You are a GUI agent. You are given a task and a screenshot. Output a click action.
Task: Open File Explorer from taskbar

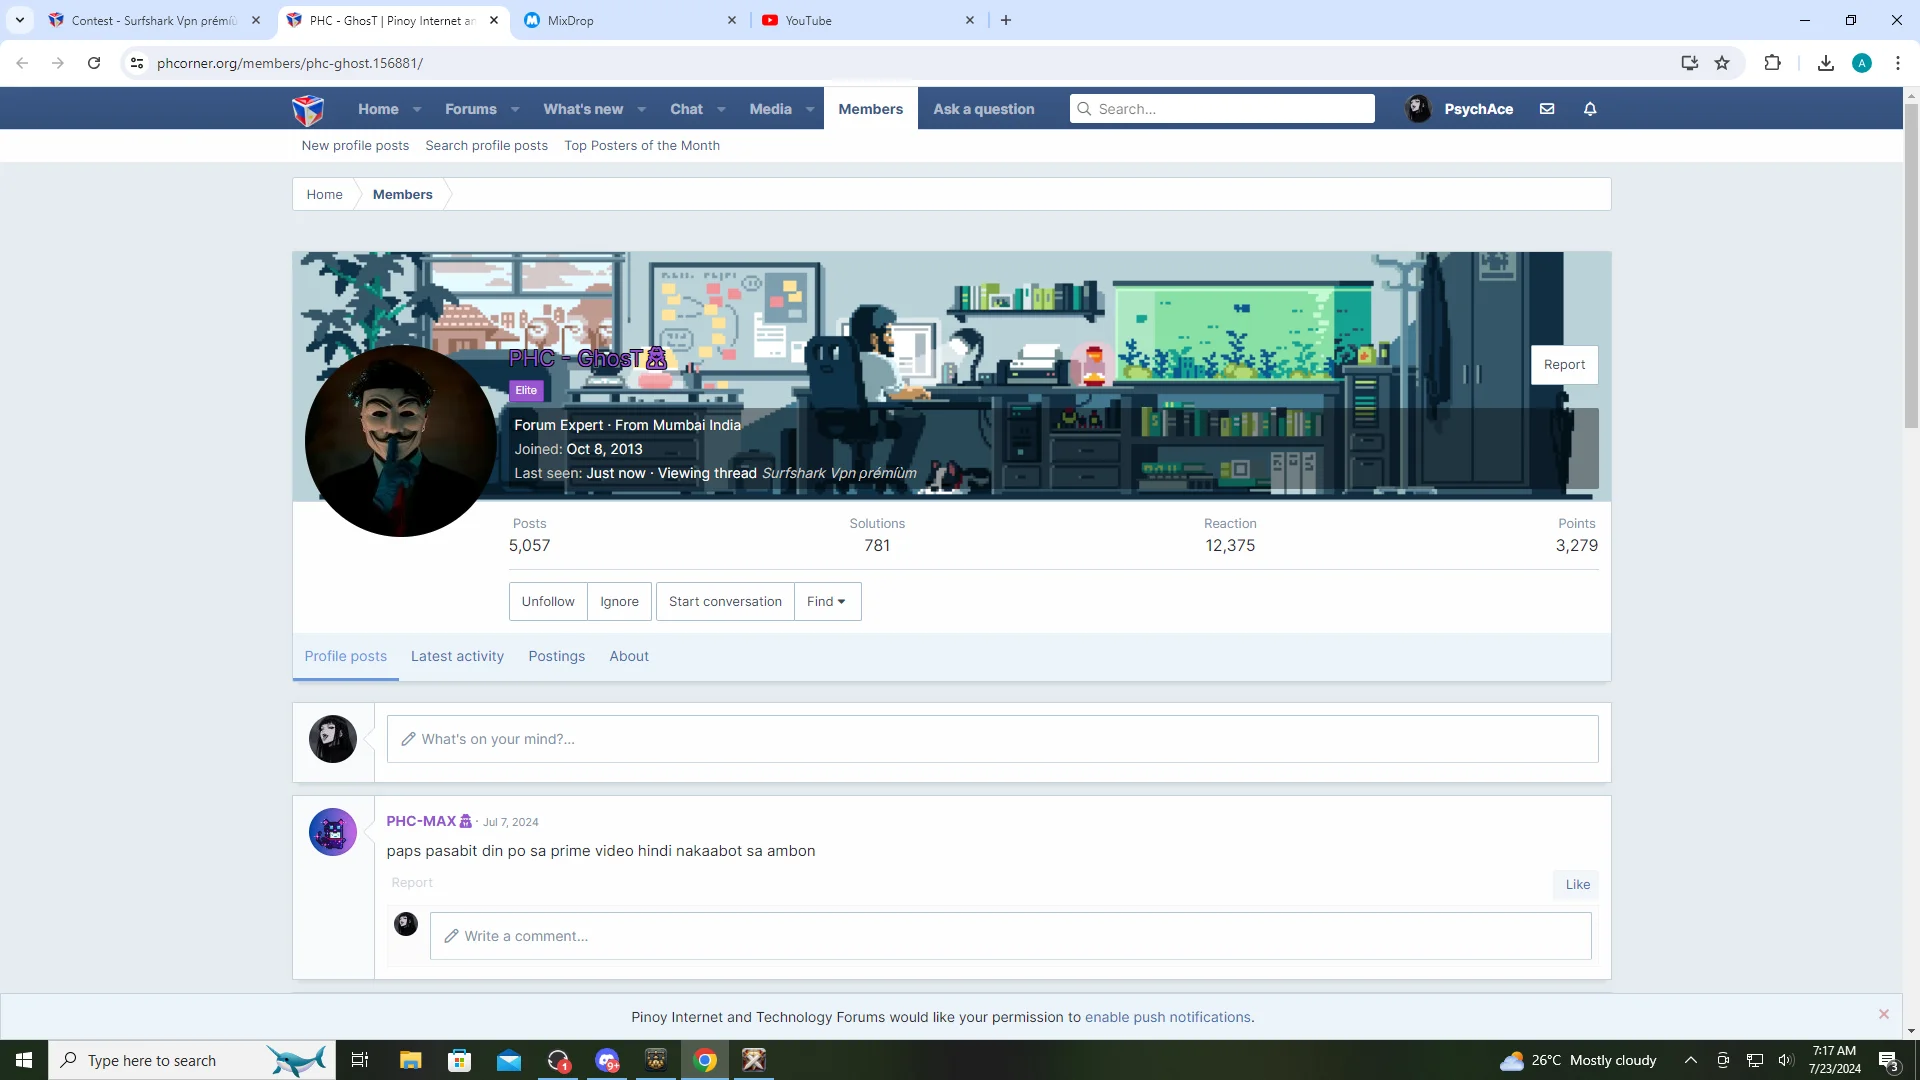pos(411,1060)
